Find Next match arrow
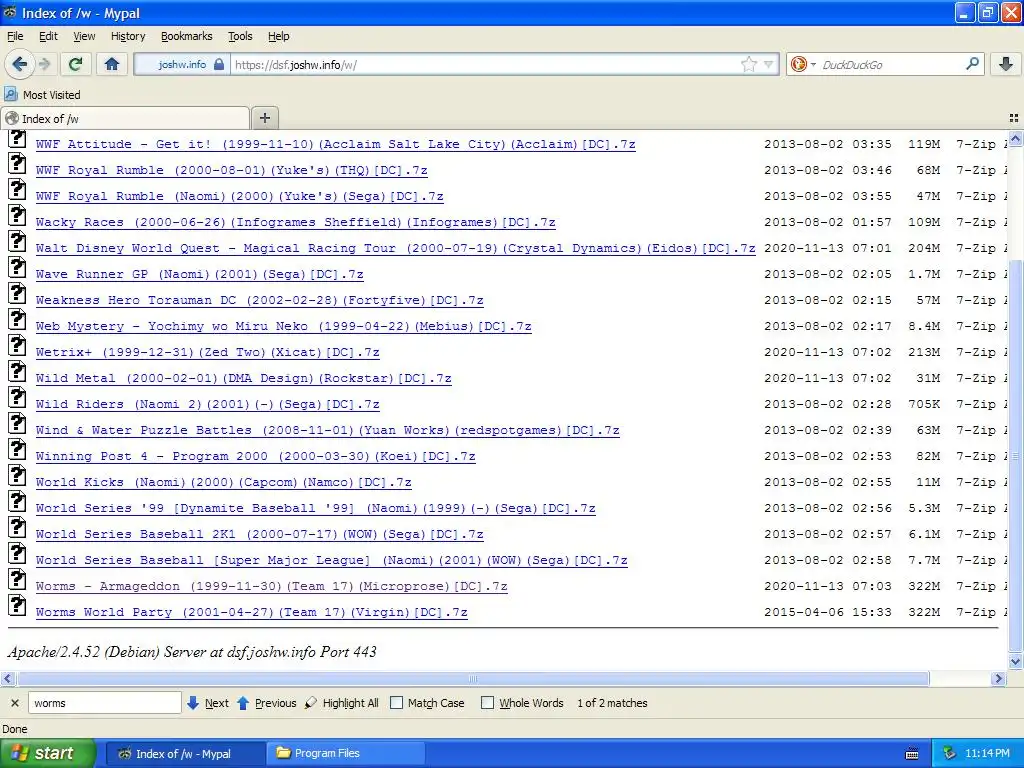Viewport: 1024px width, 768px height. click(208, 703)
